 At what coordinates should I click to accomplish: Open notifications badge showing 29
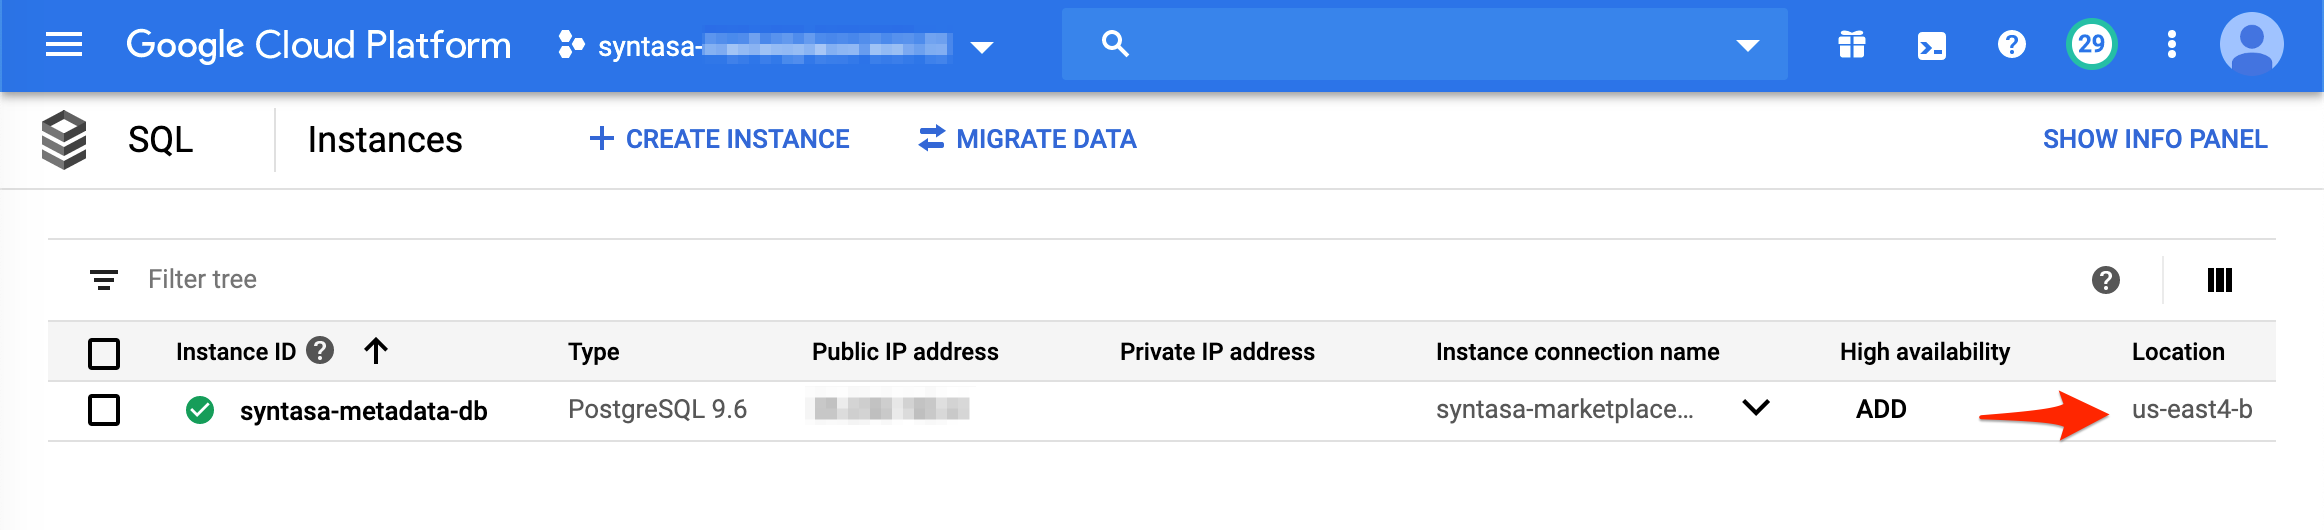pyautogui.click(x=2091, y=45)
